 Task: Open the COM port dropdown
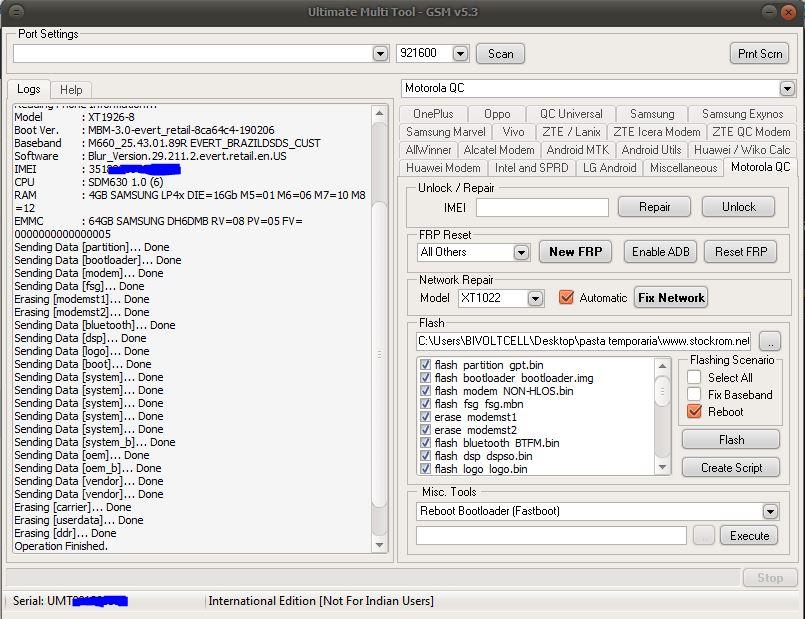pos(380,53)
